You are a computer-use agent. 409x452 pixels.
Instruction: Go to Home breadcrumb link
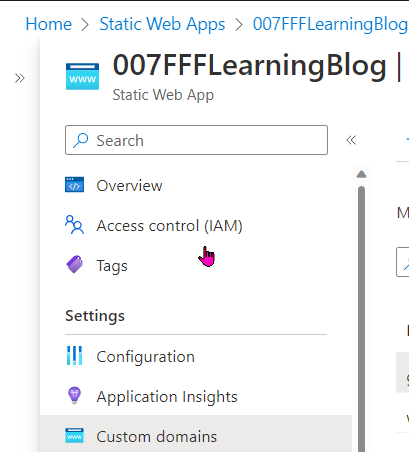(49, 24)
